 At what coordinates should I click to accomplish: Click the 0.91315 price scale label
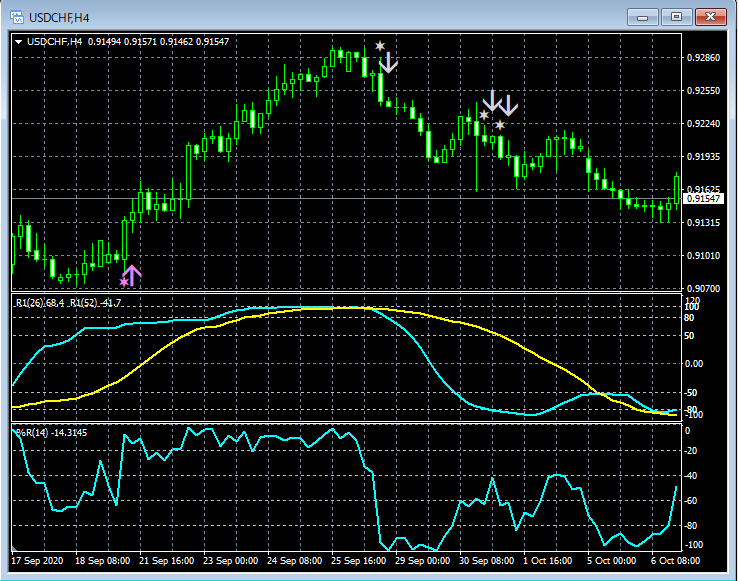pyautogui.click(x=704, y=222)
